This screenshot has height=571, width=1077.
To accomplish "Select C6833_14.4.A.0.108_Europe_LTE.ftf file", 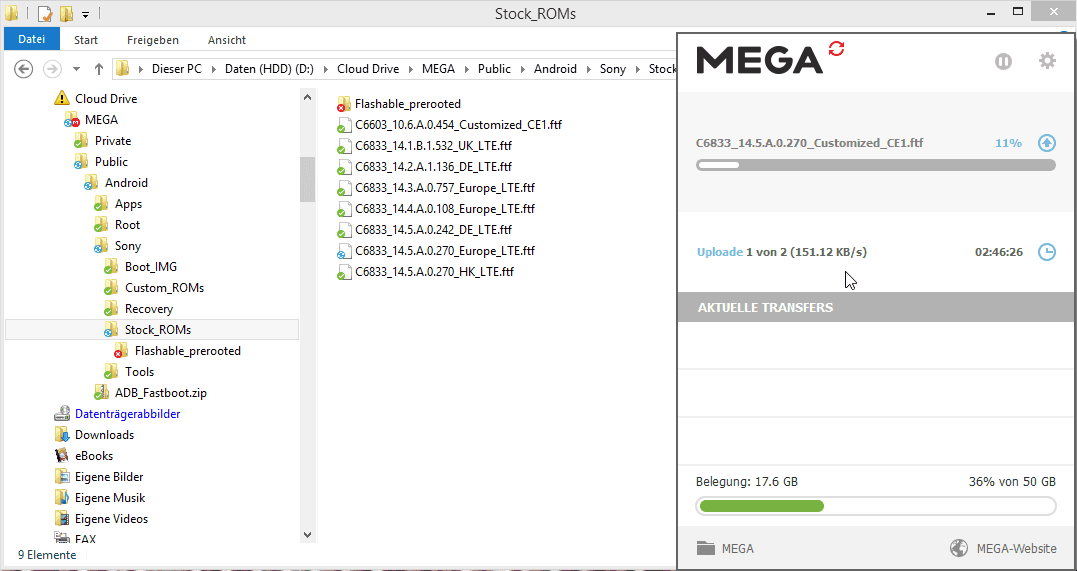I will click(444, 208).
